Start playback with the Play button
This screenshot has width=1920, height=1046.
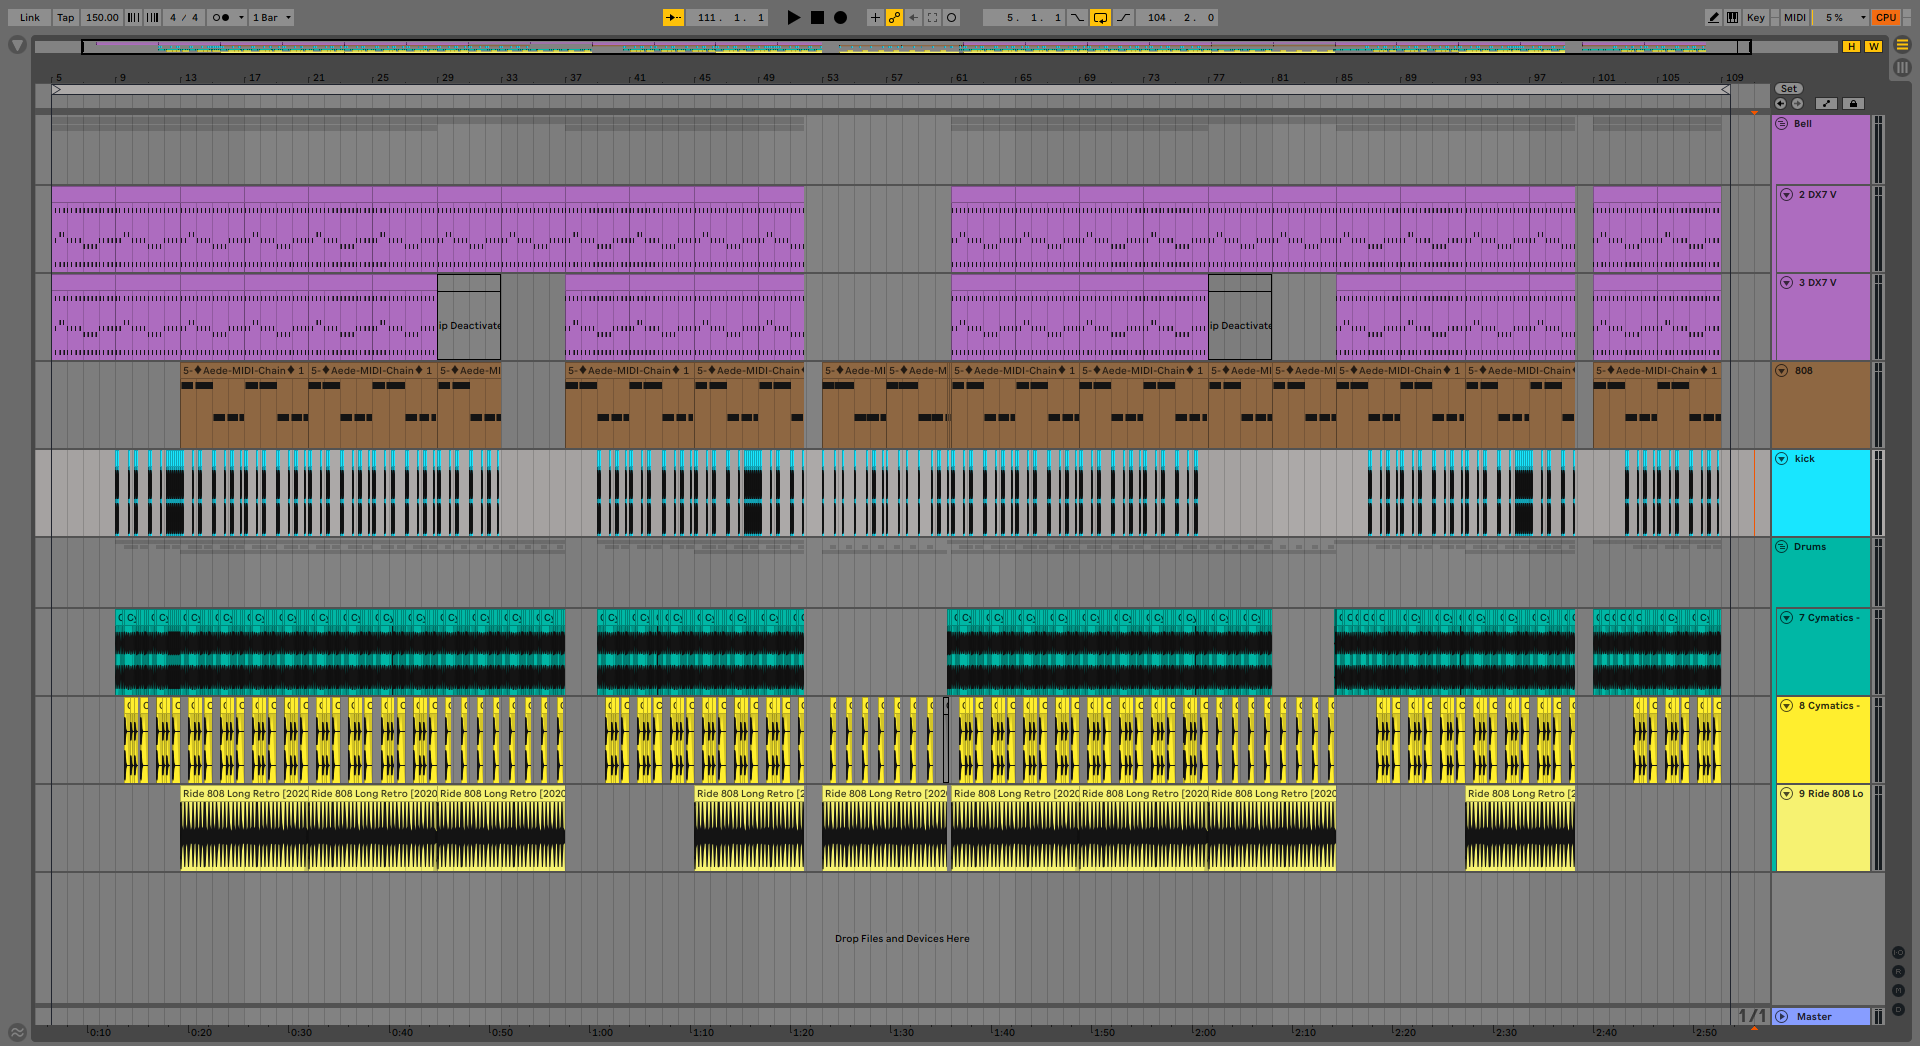click(x=794, y=17)
